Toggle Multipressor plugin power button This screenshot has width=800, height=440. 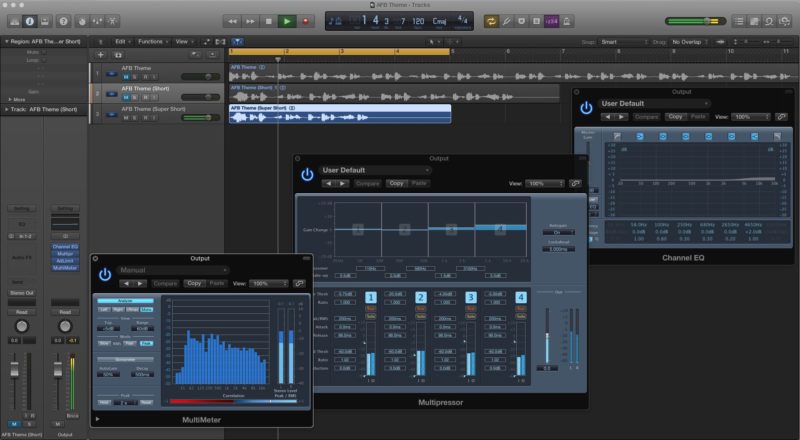307,175
